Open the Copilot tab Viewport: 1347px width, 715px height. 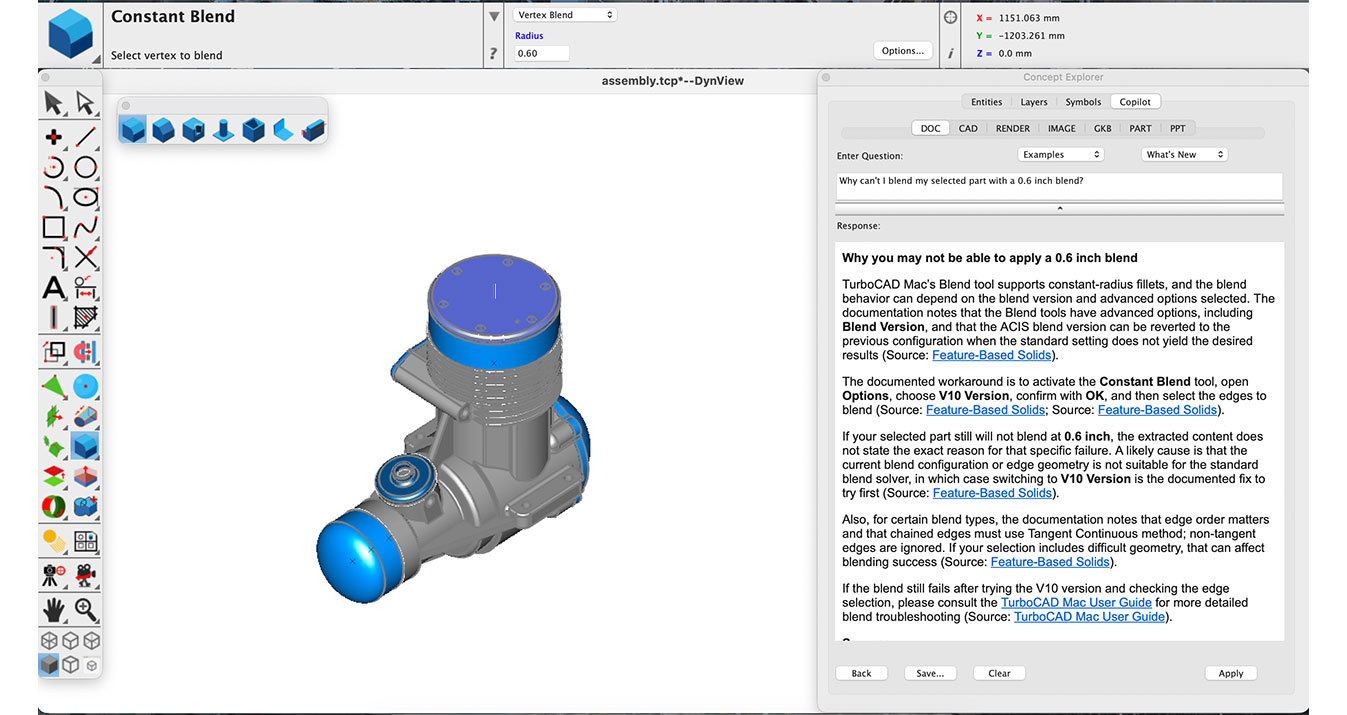[1135, 102]
